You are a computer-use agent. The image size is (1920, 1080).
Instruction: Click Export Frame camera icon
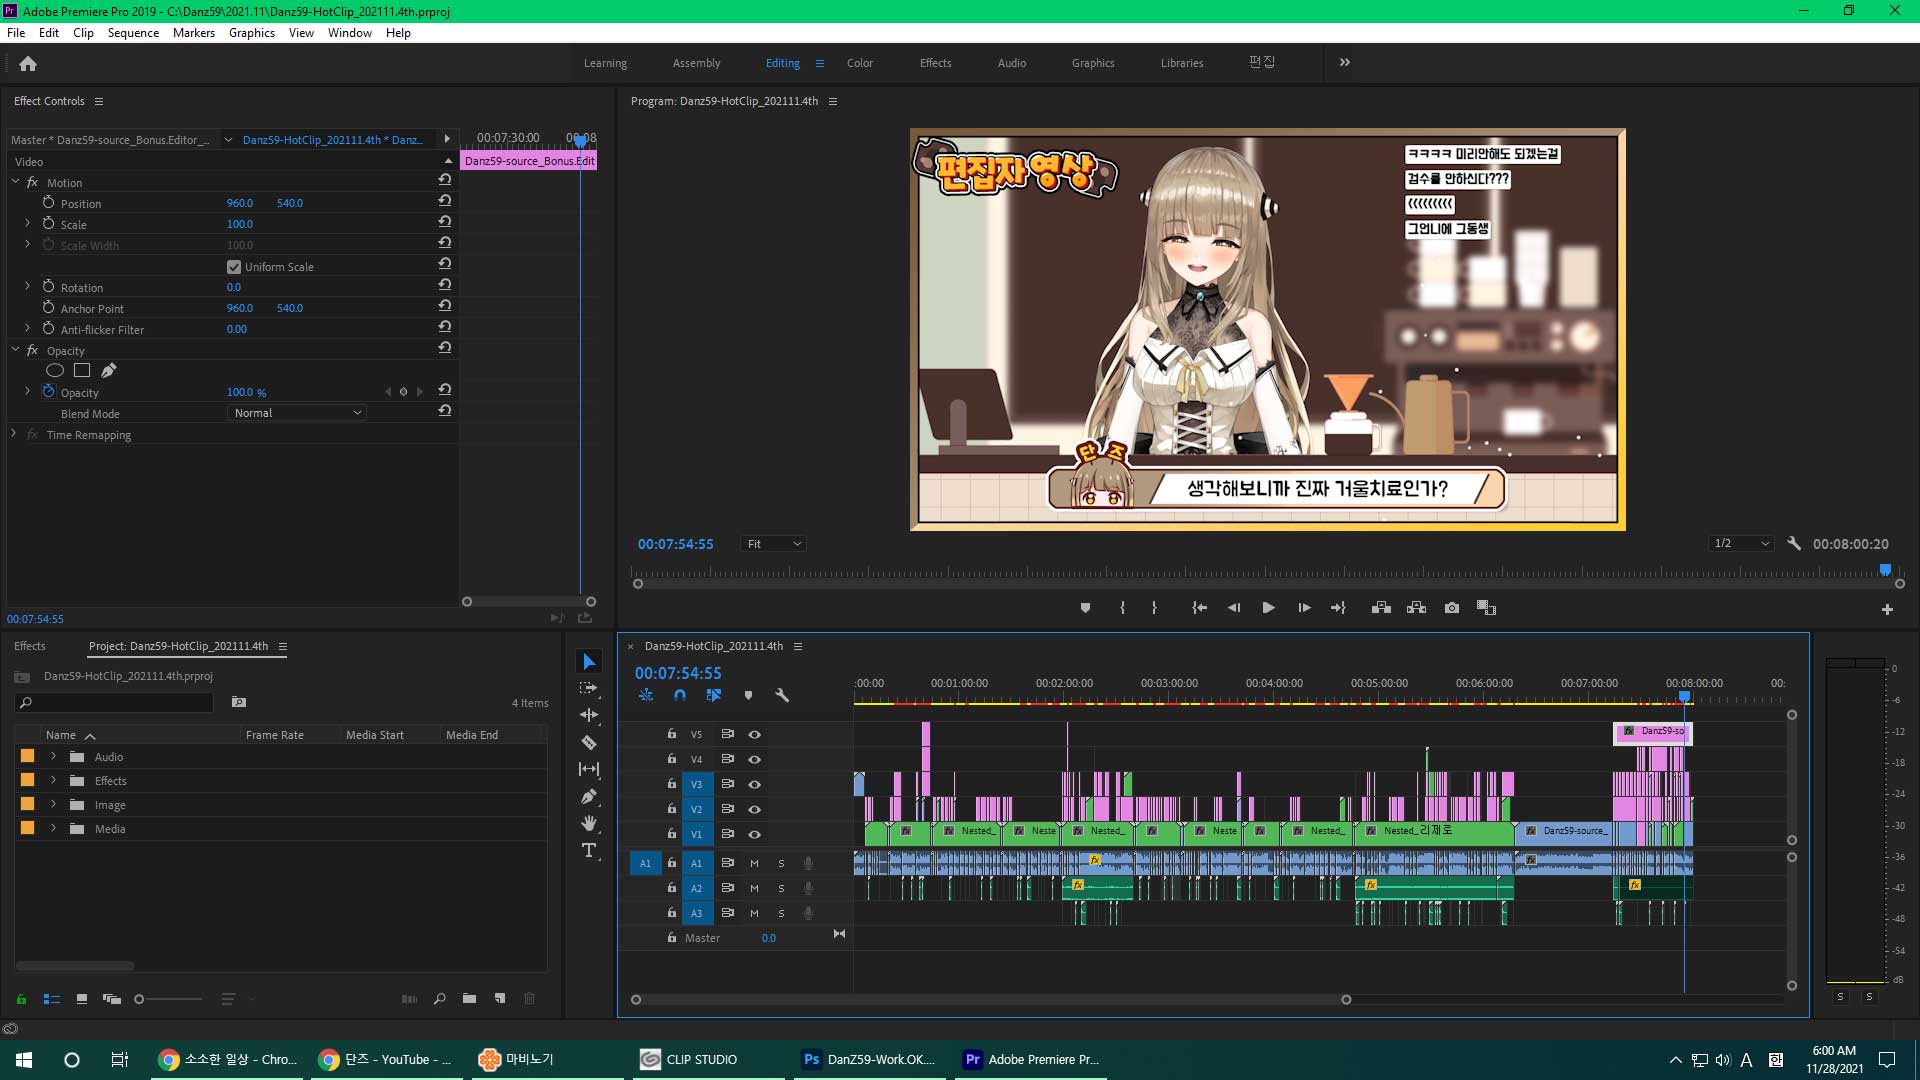(x=1452, y=608)
